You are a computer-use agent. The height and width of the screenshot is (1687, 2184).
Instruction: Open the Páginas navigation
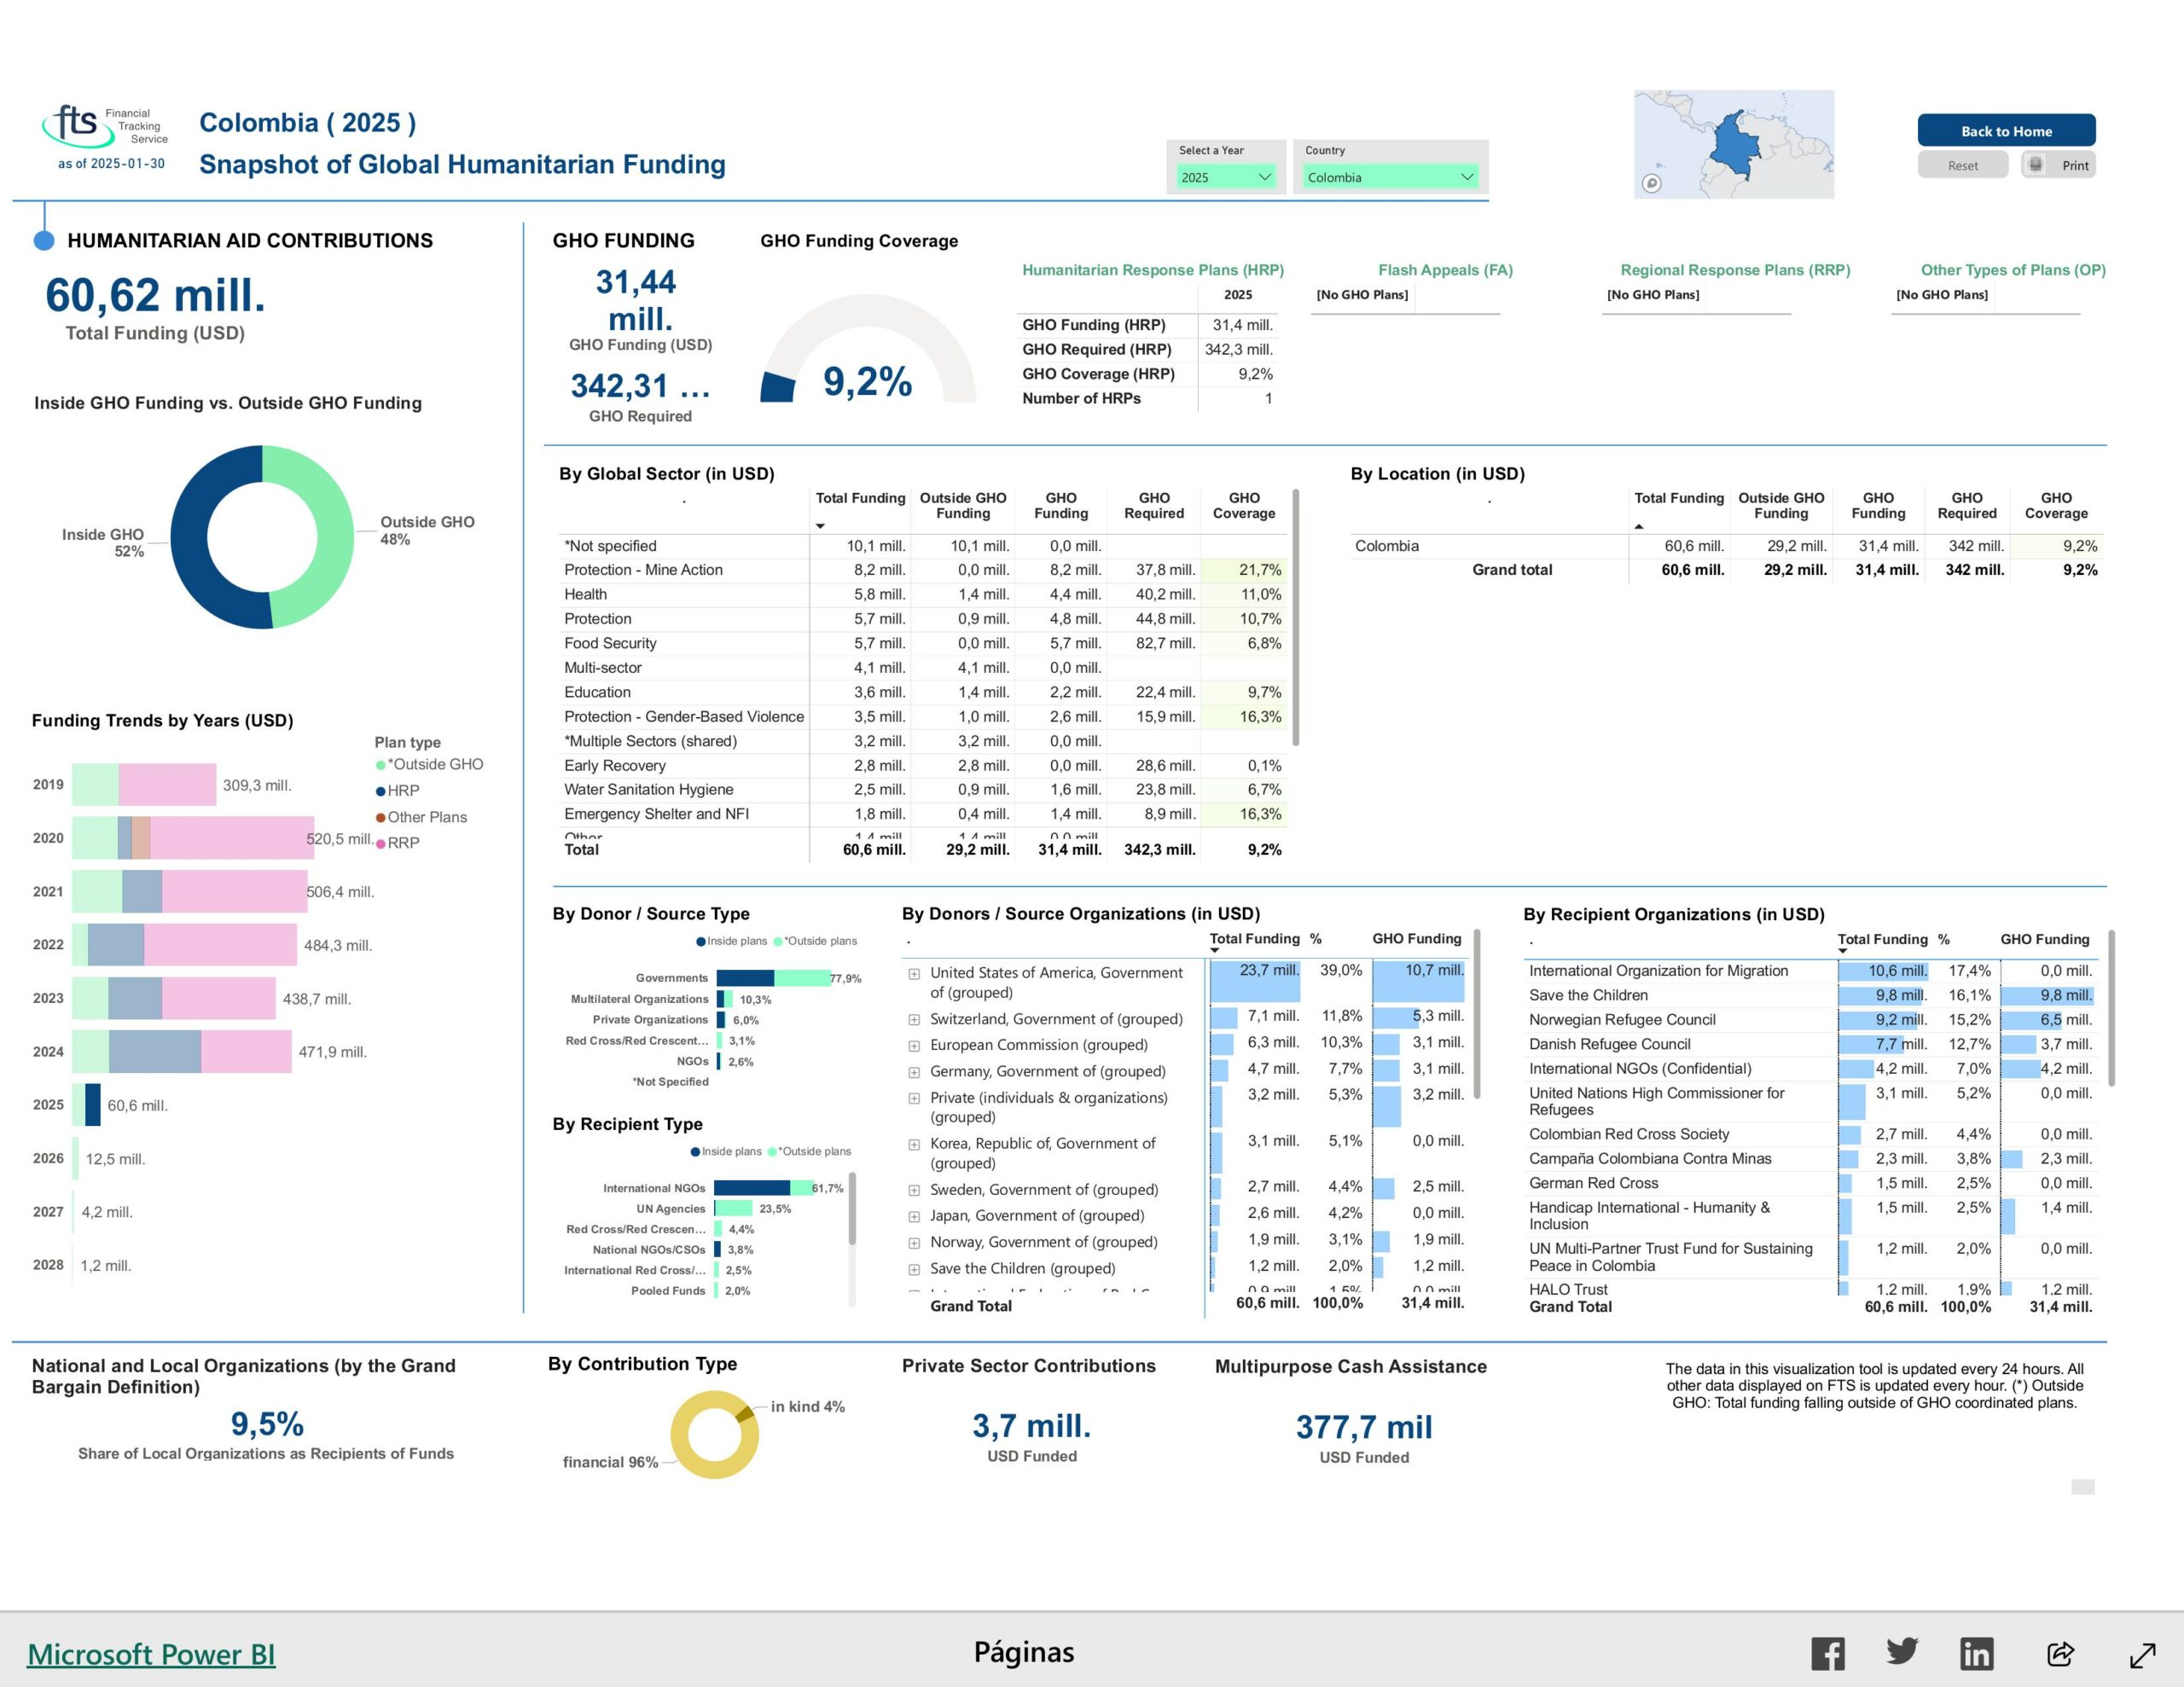(x=1023, y=1652)
